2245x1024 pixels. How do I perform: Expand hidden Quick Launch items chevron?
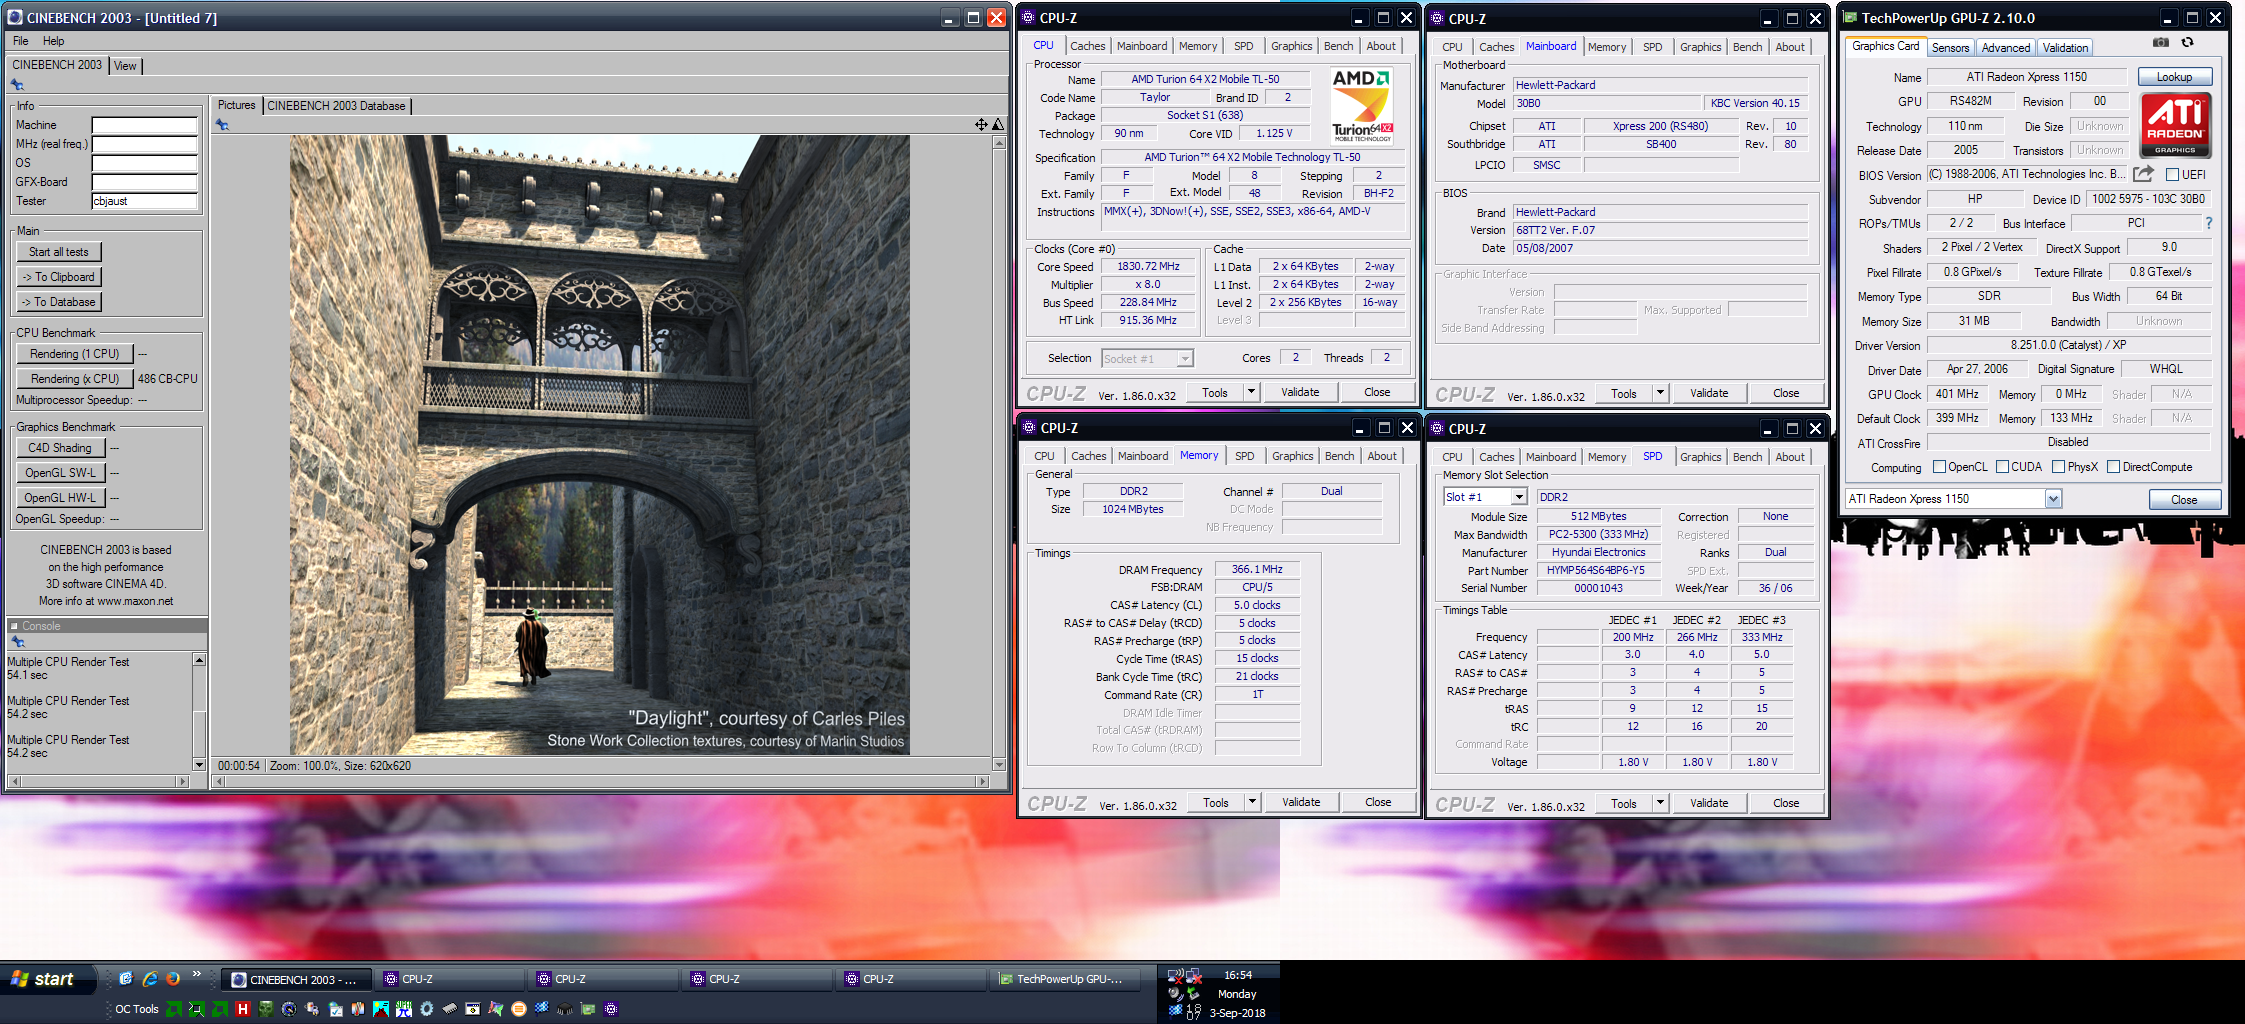point(197,974)
